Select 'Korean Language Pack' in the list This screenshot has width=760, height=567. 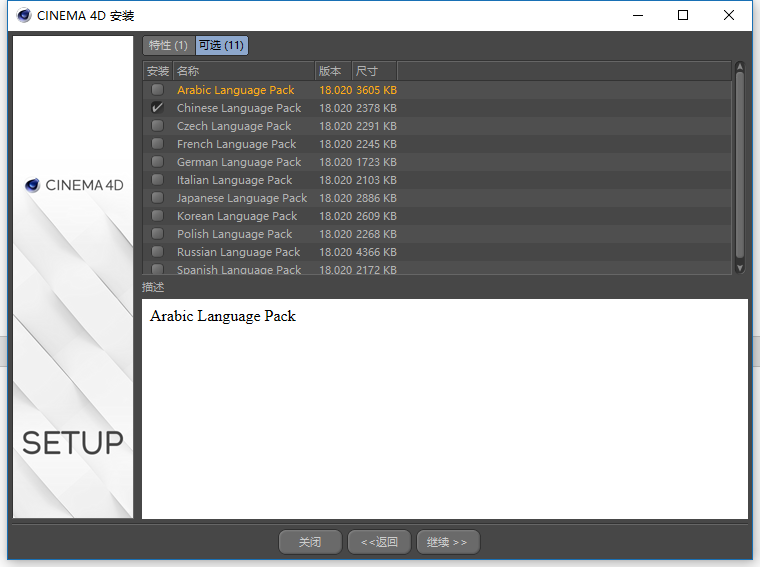[237, 216]
